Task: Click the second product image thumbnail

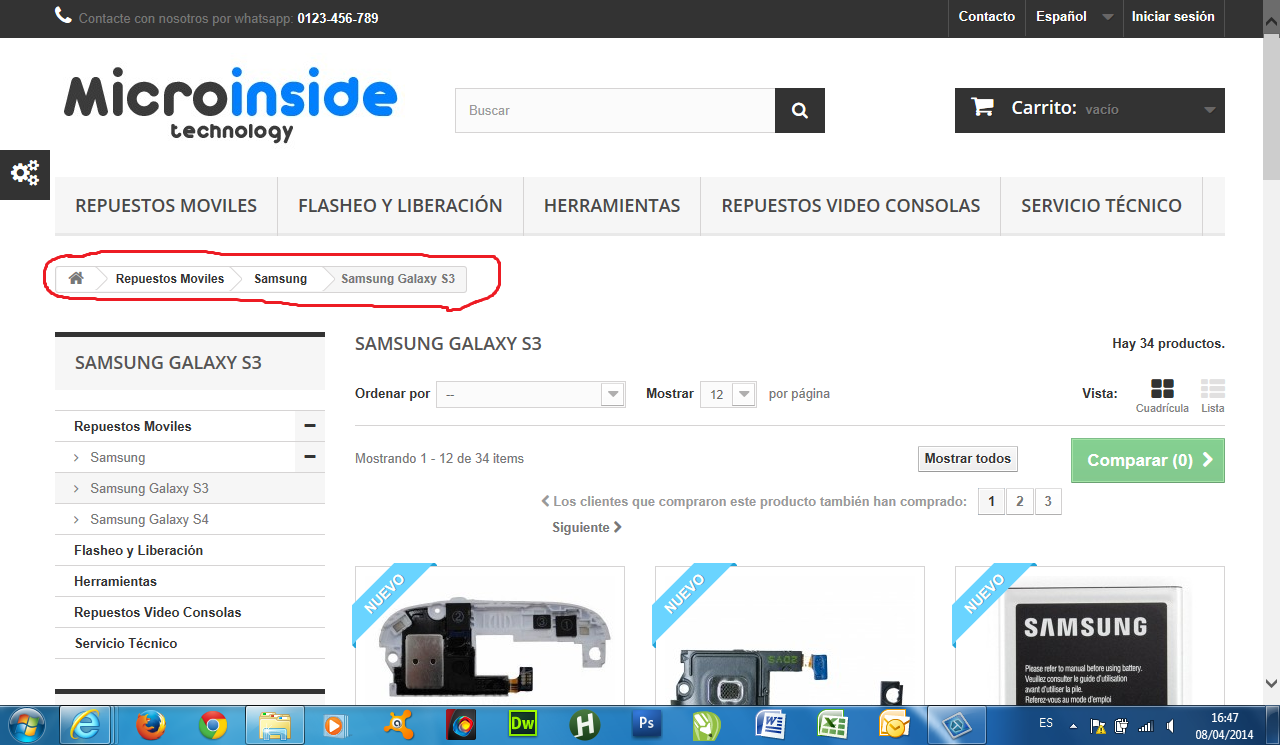Action: (x=790, y=634)
